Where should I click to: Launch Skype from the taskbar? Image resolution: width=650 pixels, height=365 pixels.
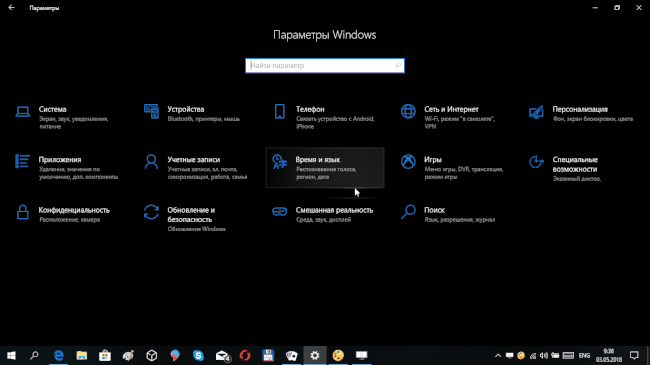tap(198, 355)
